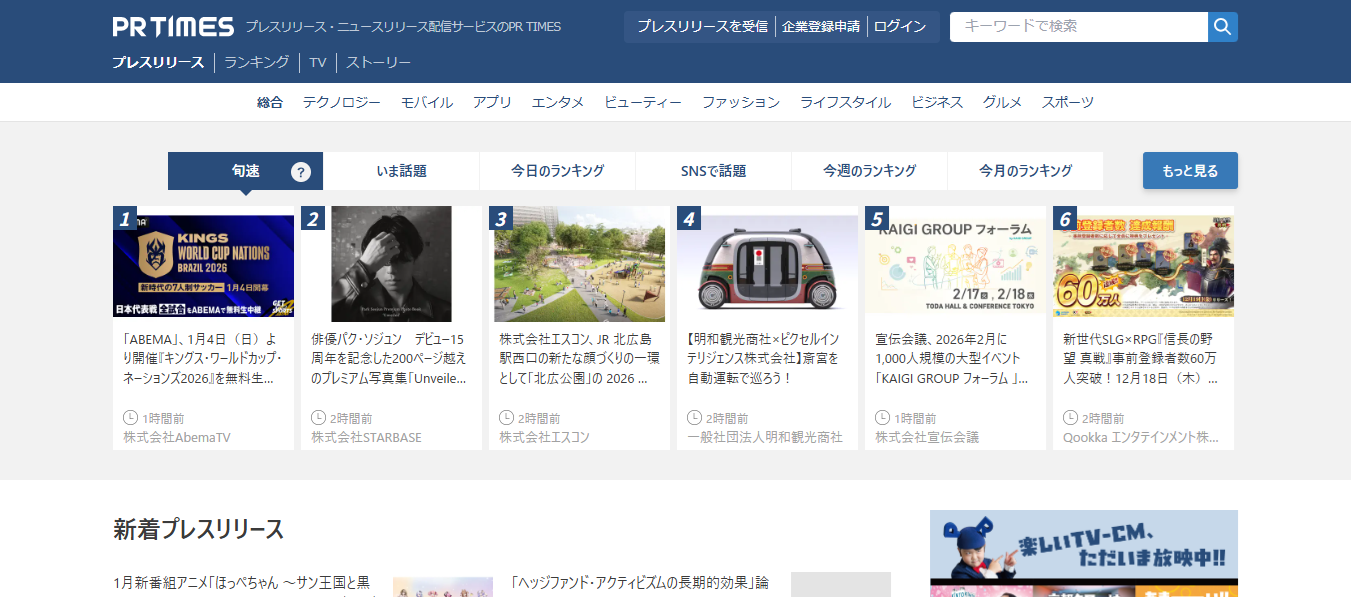Open the 信長の野望 60万人 thumbnail

[x=1143, y=264]
